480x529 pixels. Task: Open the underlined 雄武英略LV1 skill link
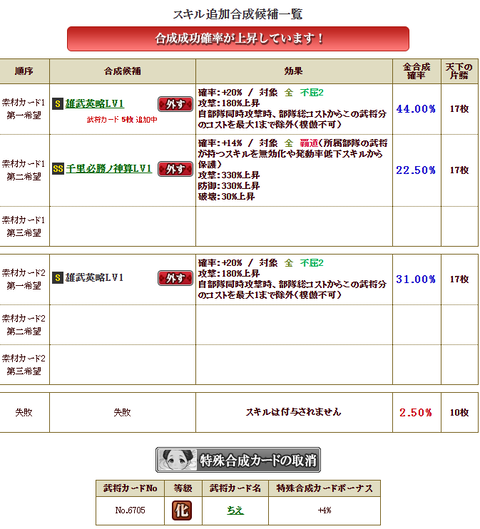(95, 104)
